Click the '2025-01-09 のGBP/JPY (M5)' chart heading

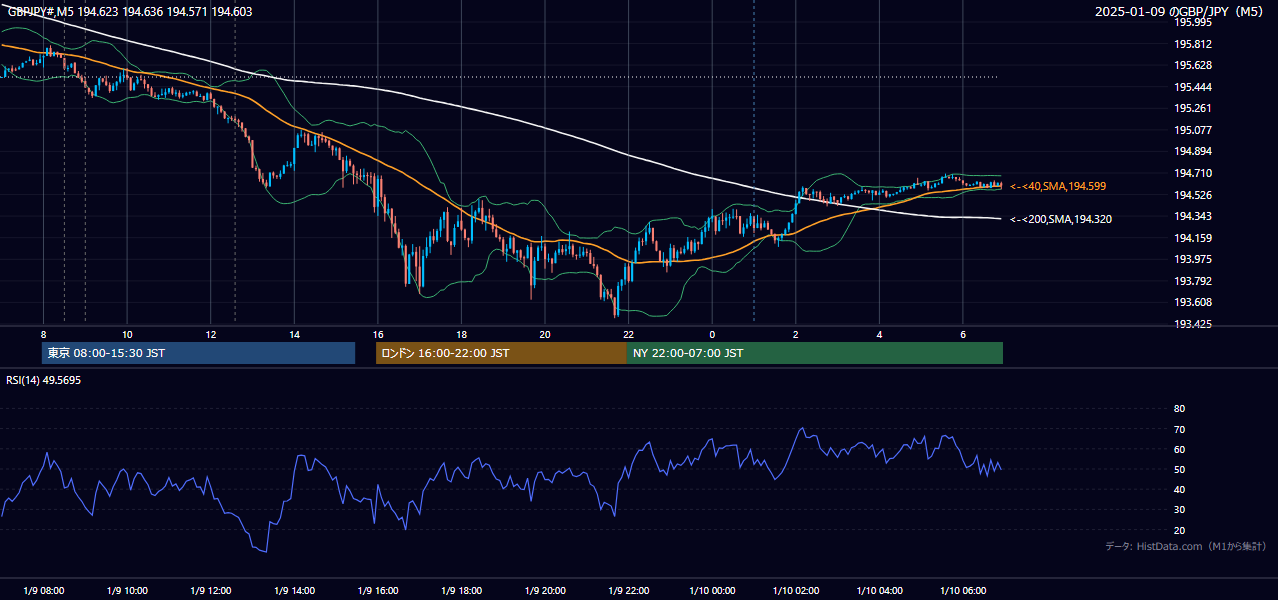point(1180,11)
